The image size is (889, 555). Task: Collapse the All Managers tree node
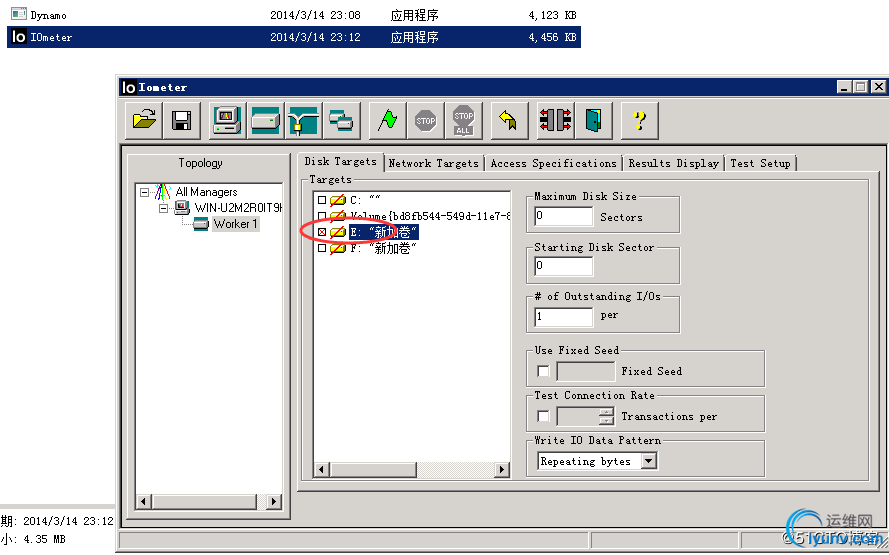(x=145, y=193)
